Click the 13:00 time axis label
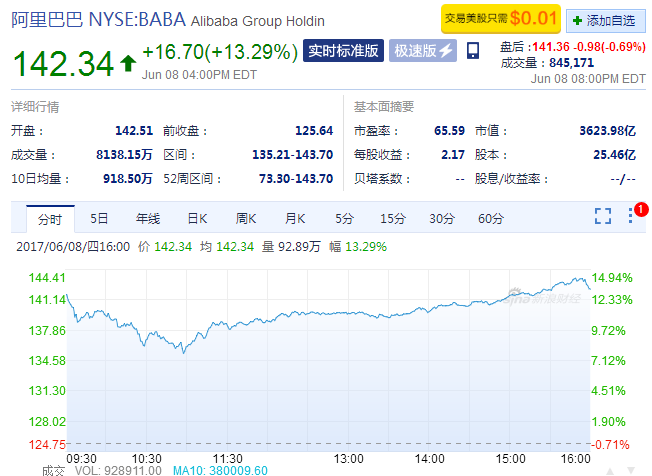 click(348, 459)
